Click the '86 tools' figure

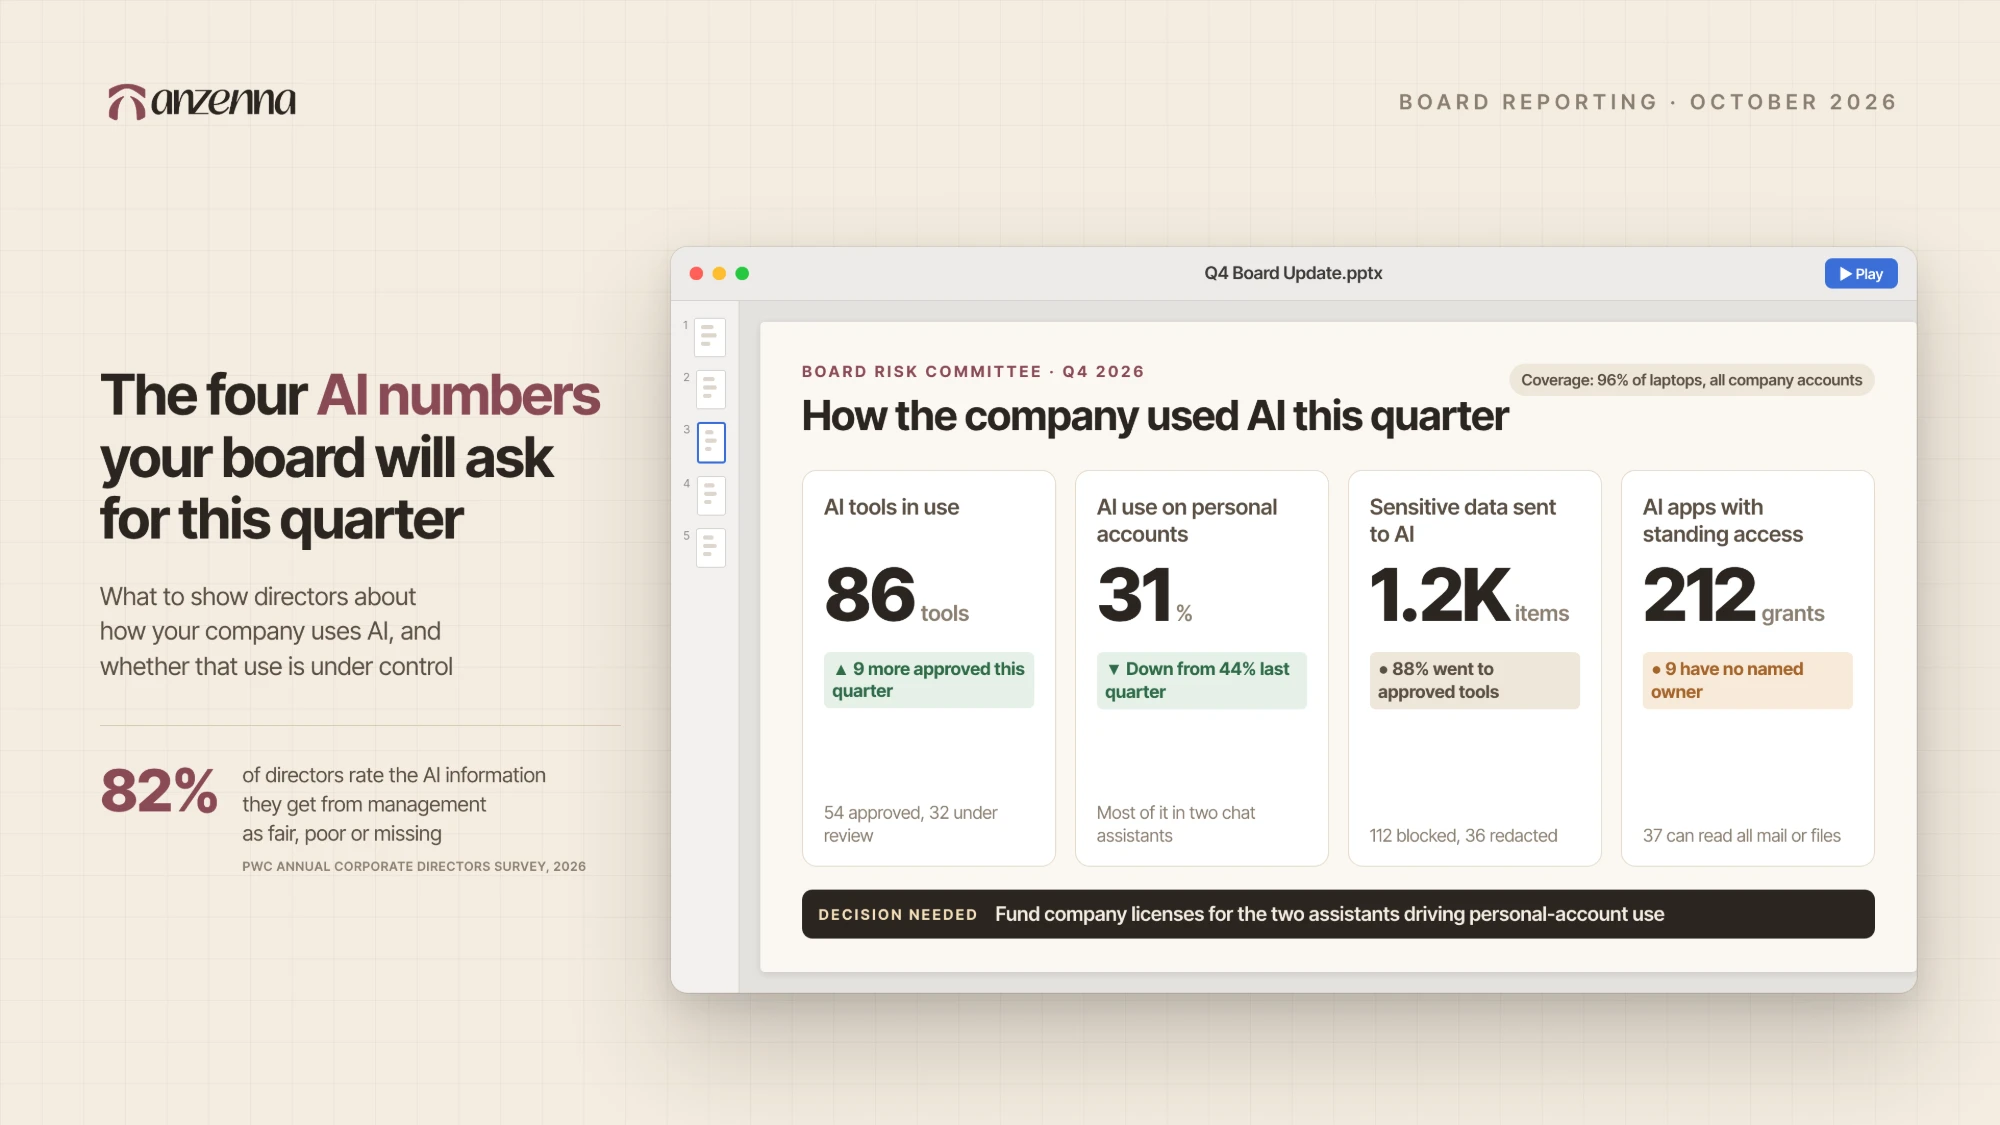[x=896, y=595]
